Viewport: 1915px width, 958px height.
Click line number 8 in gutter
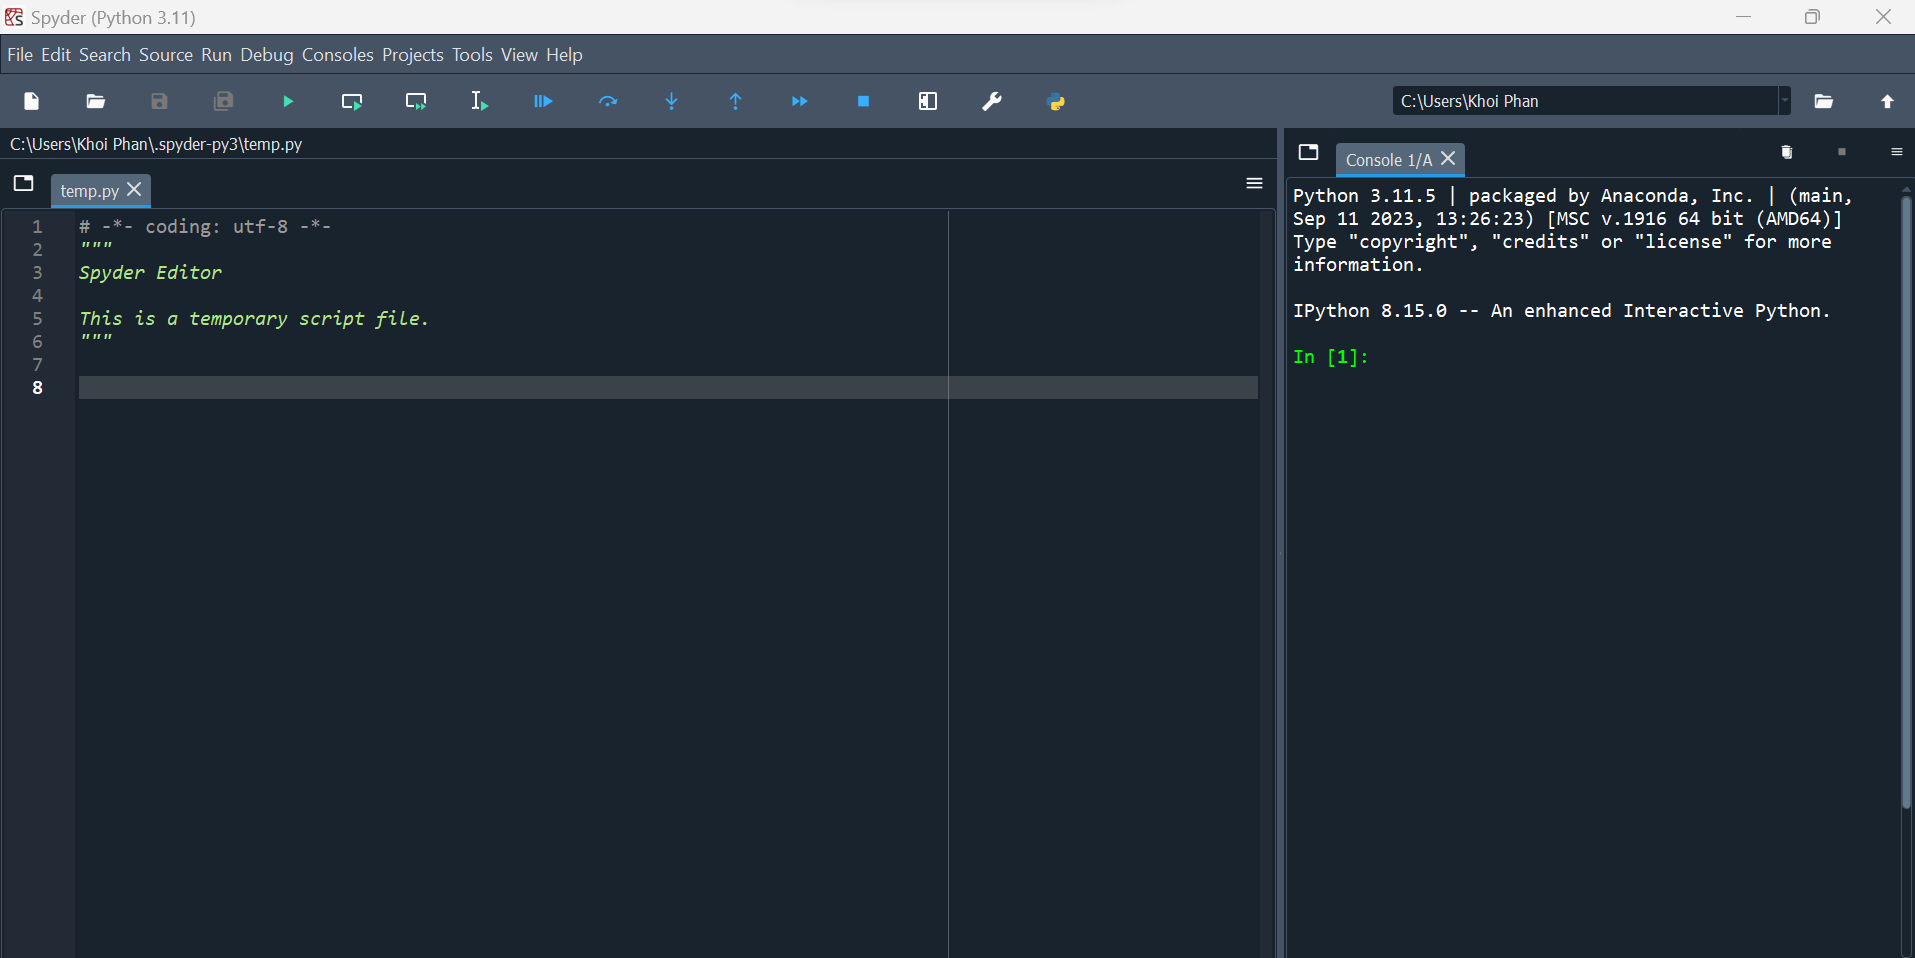point(37,388)
